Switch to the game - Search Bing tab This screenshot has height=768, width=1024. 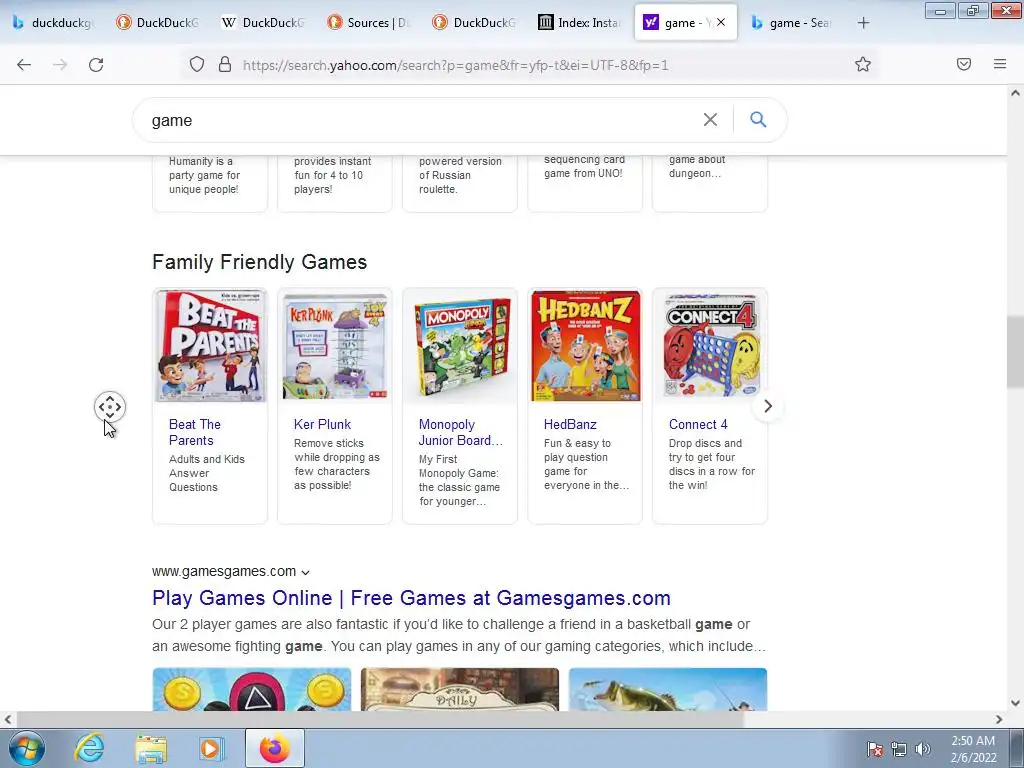(792, 23)
